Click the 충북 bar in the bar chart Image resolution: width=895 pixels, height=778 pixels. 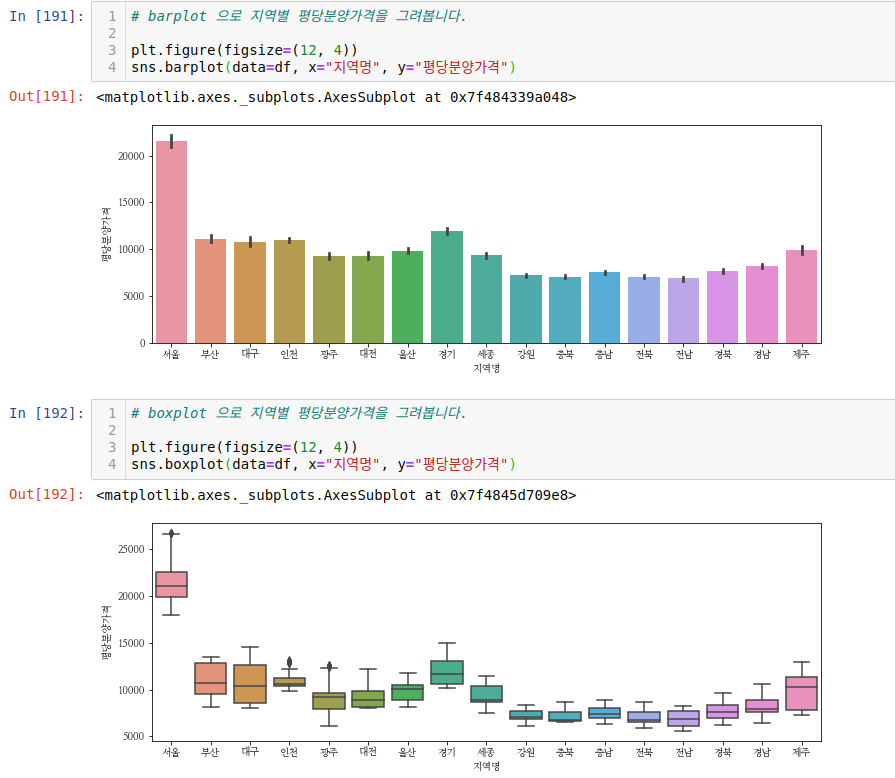click(565, 310)
